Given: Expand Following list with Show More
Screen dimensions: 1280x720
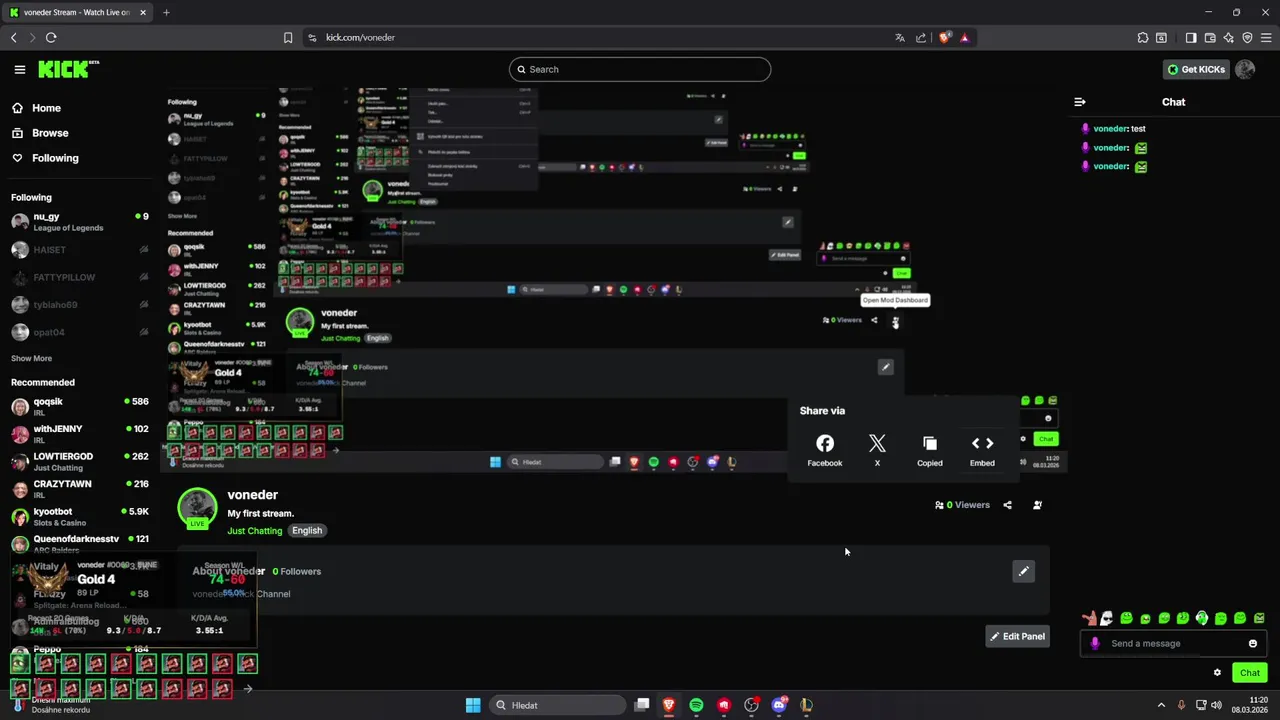Looking at the screenshot, I should [31, 358].
